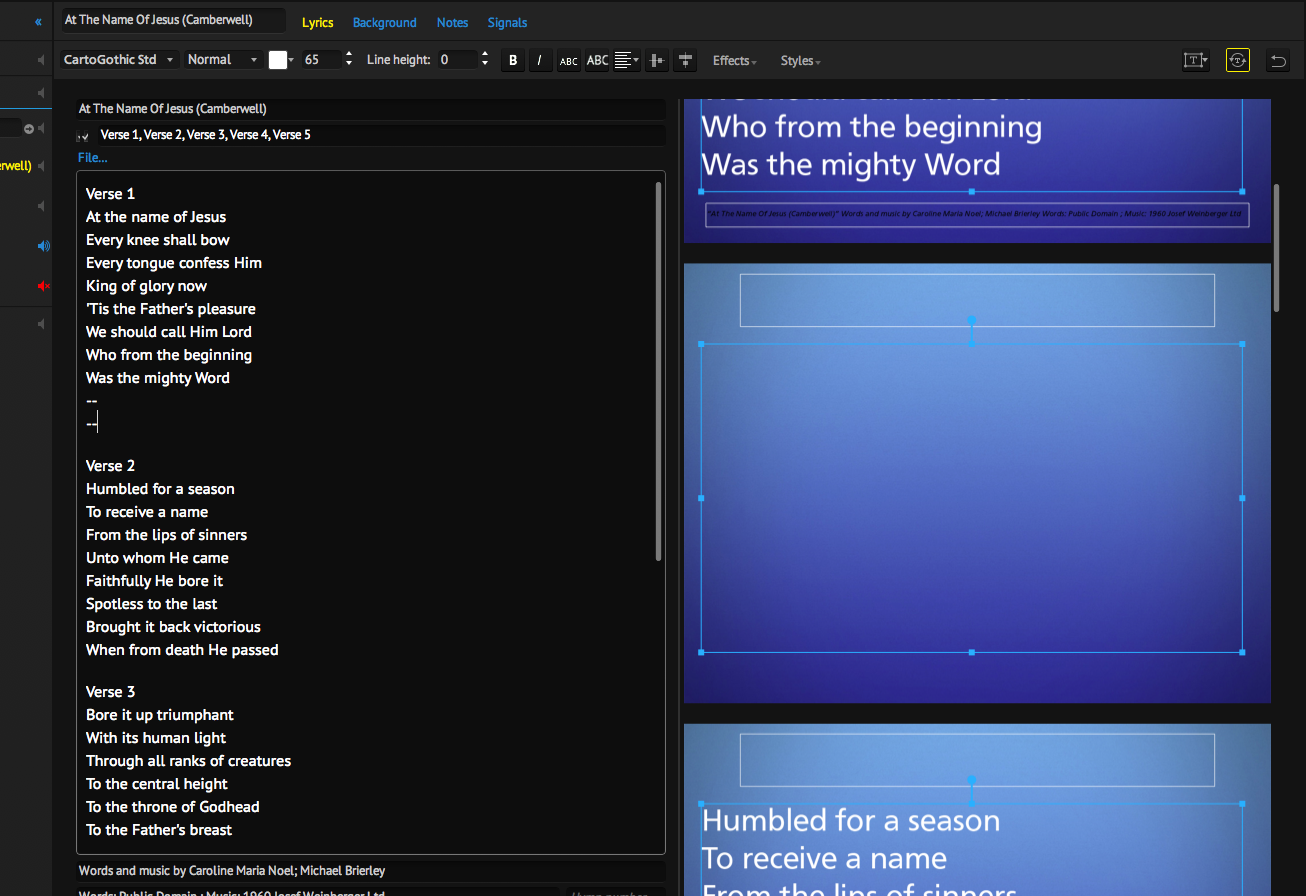This screenshot has width=1306, height=896.
Task: Unmute the red muted speaker icon
Action: [x=43, y=286]
